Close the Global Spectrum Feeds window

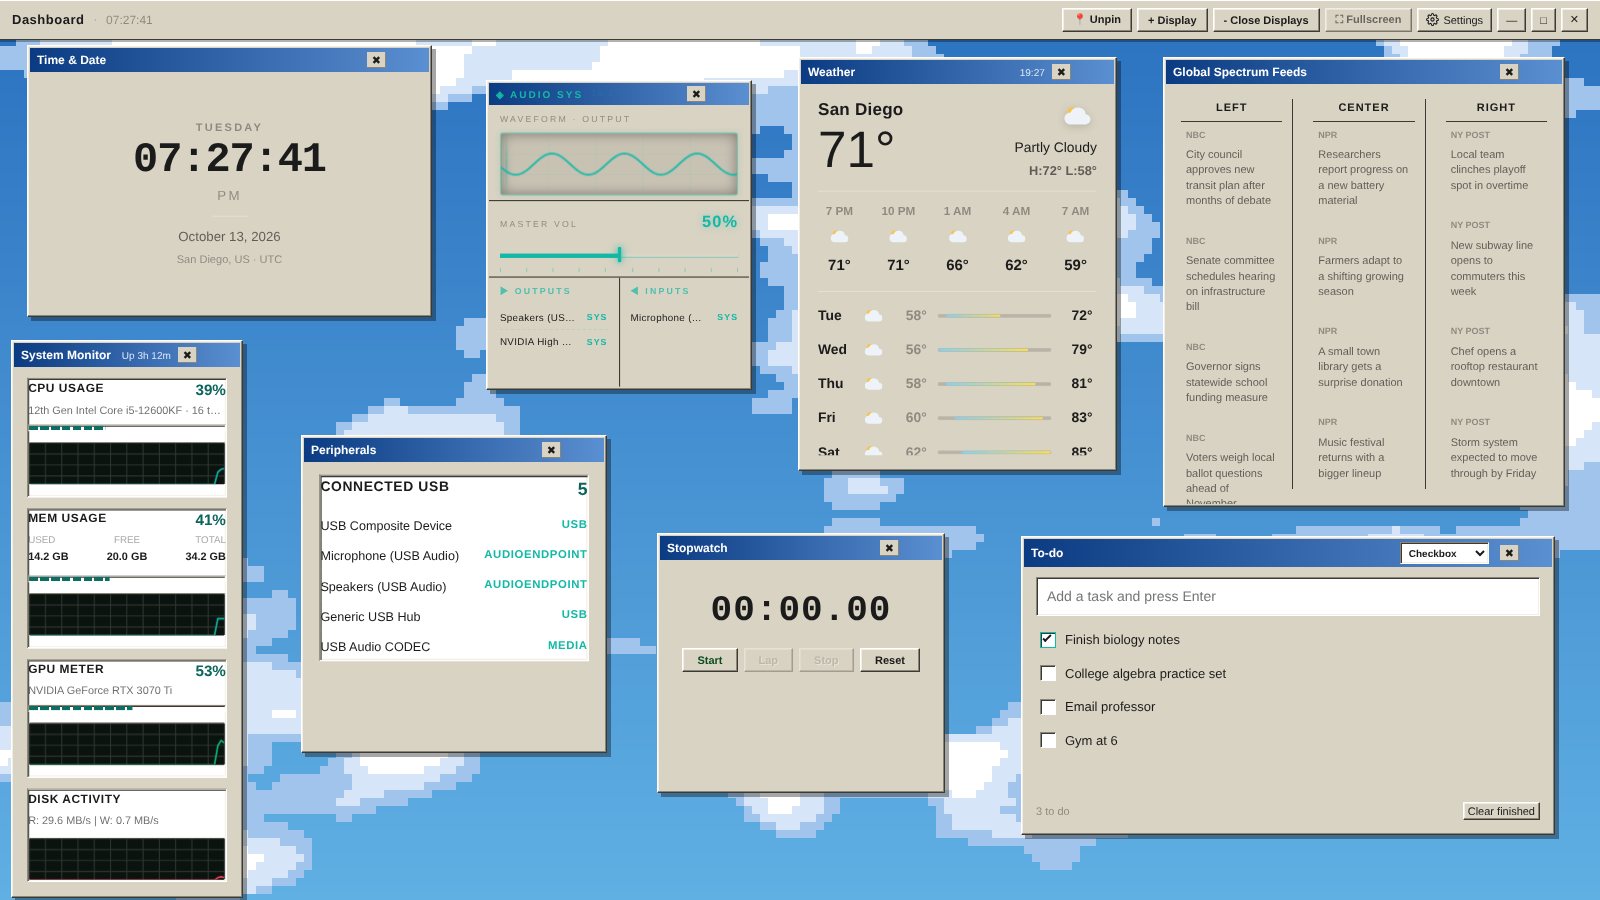[x=1509, y=72]
